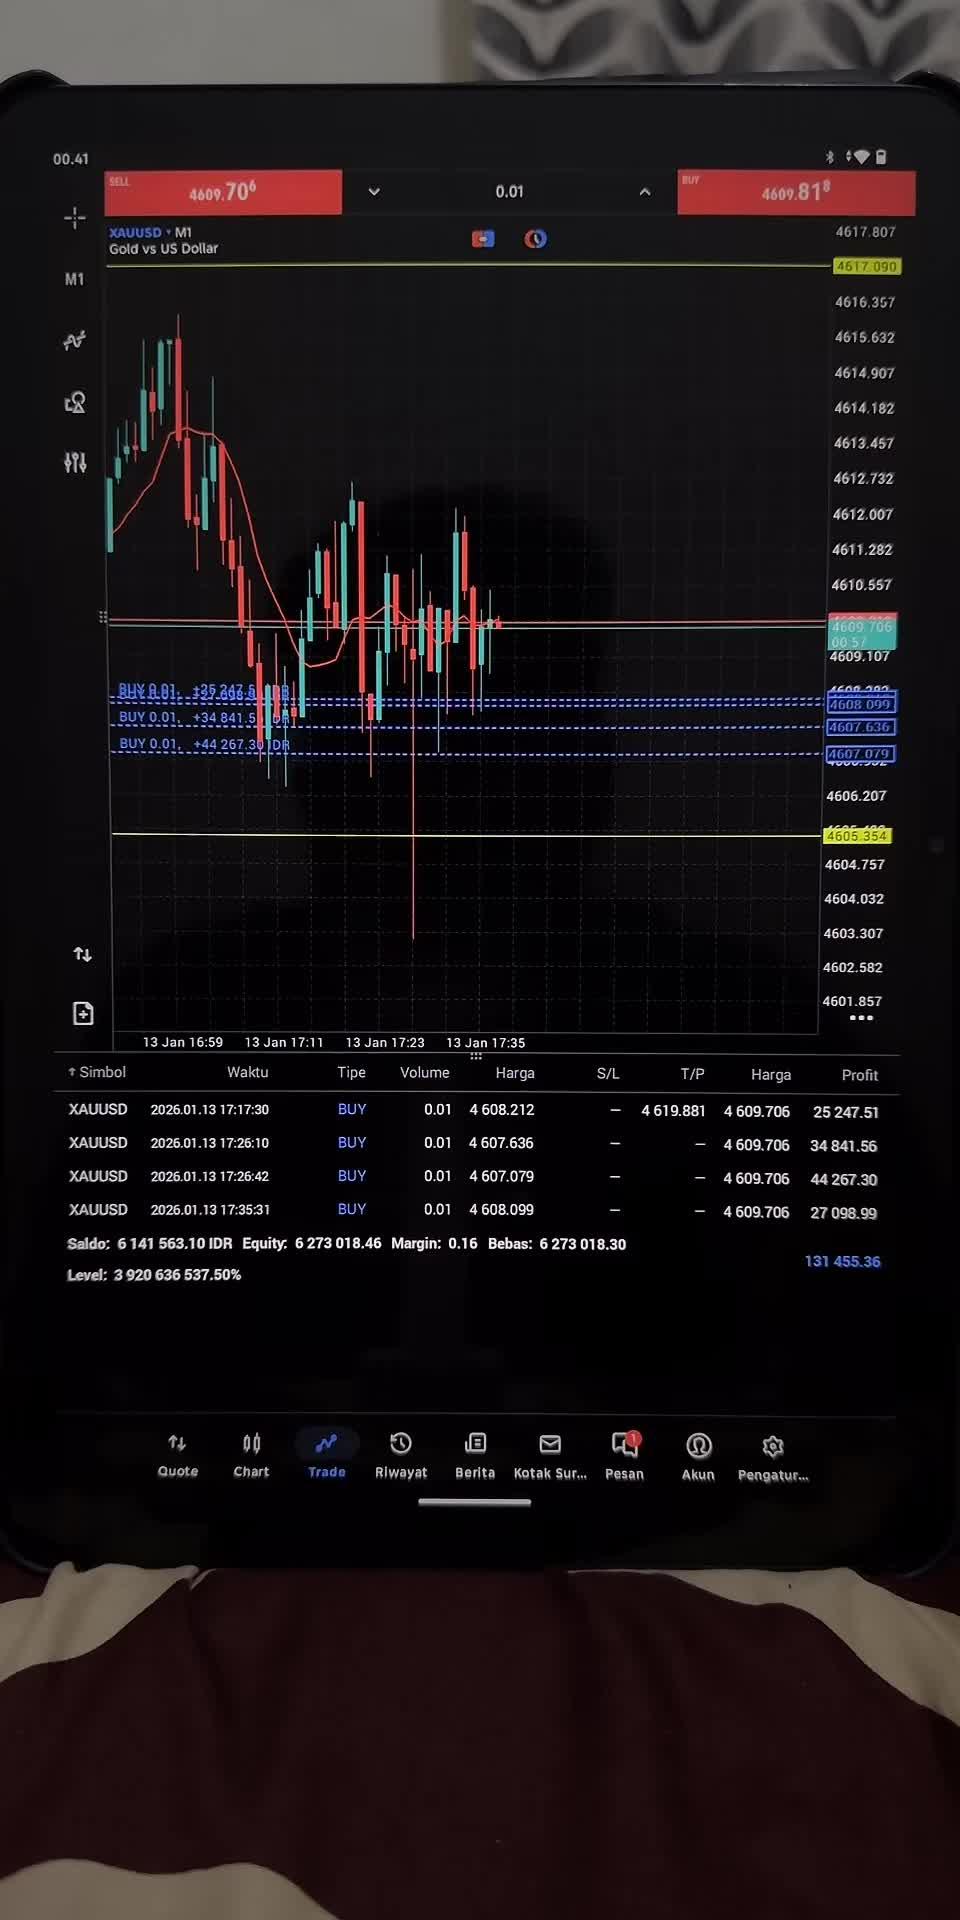Tap the new order document icon
Screen dimensions: 960x1920
83,1013
